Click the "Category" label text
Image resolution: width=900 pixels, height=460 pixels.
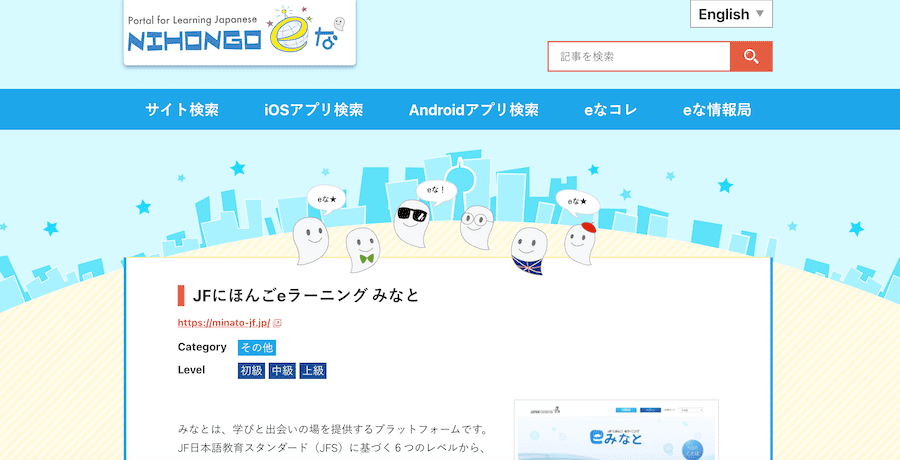pyautogui.click(x=202, y=347)
